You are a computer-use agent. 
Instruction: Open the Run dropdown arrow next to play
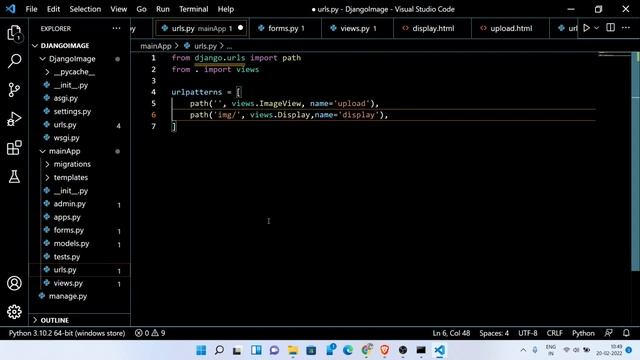[596, 28]
